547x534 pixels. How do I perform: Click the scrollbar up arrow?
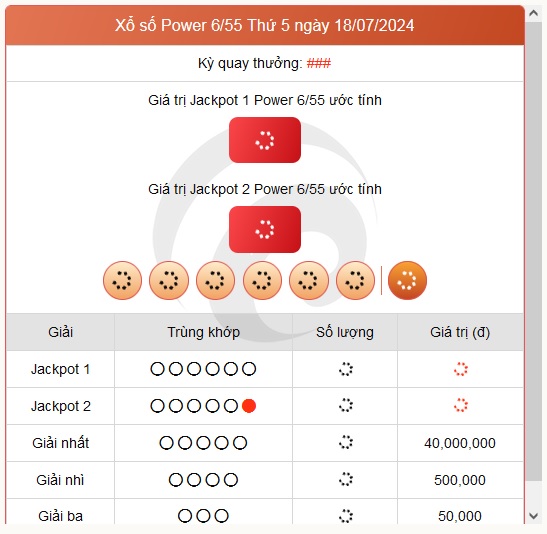point(533,13)
